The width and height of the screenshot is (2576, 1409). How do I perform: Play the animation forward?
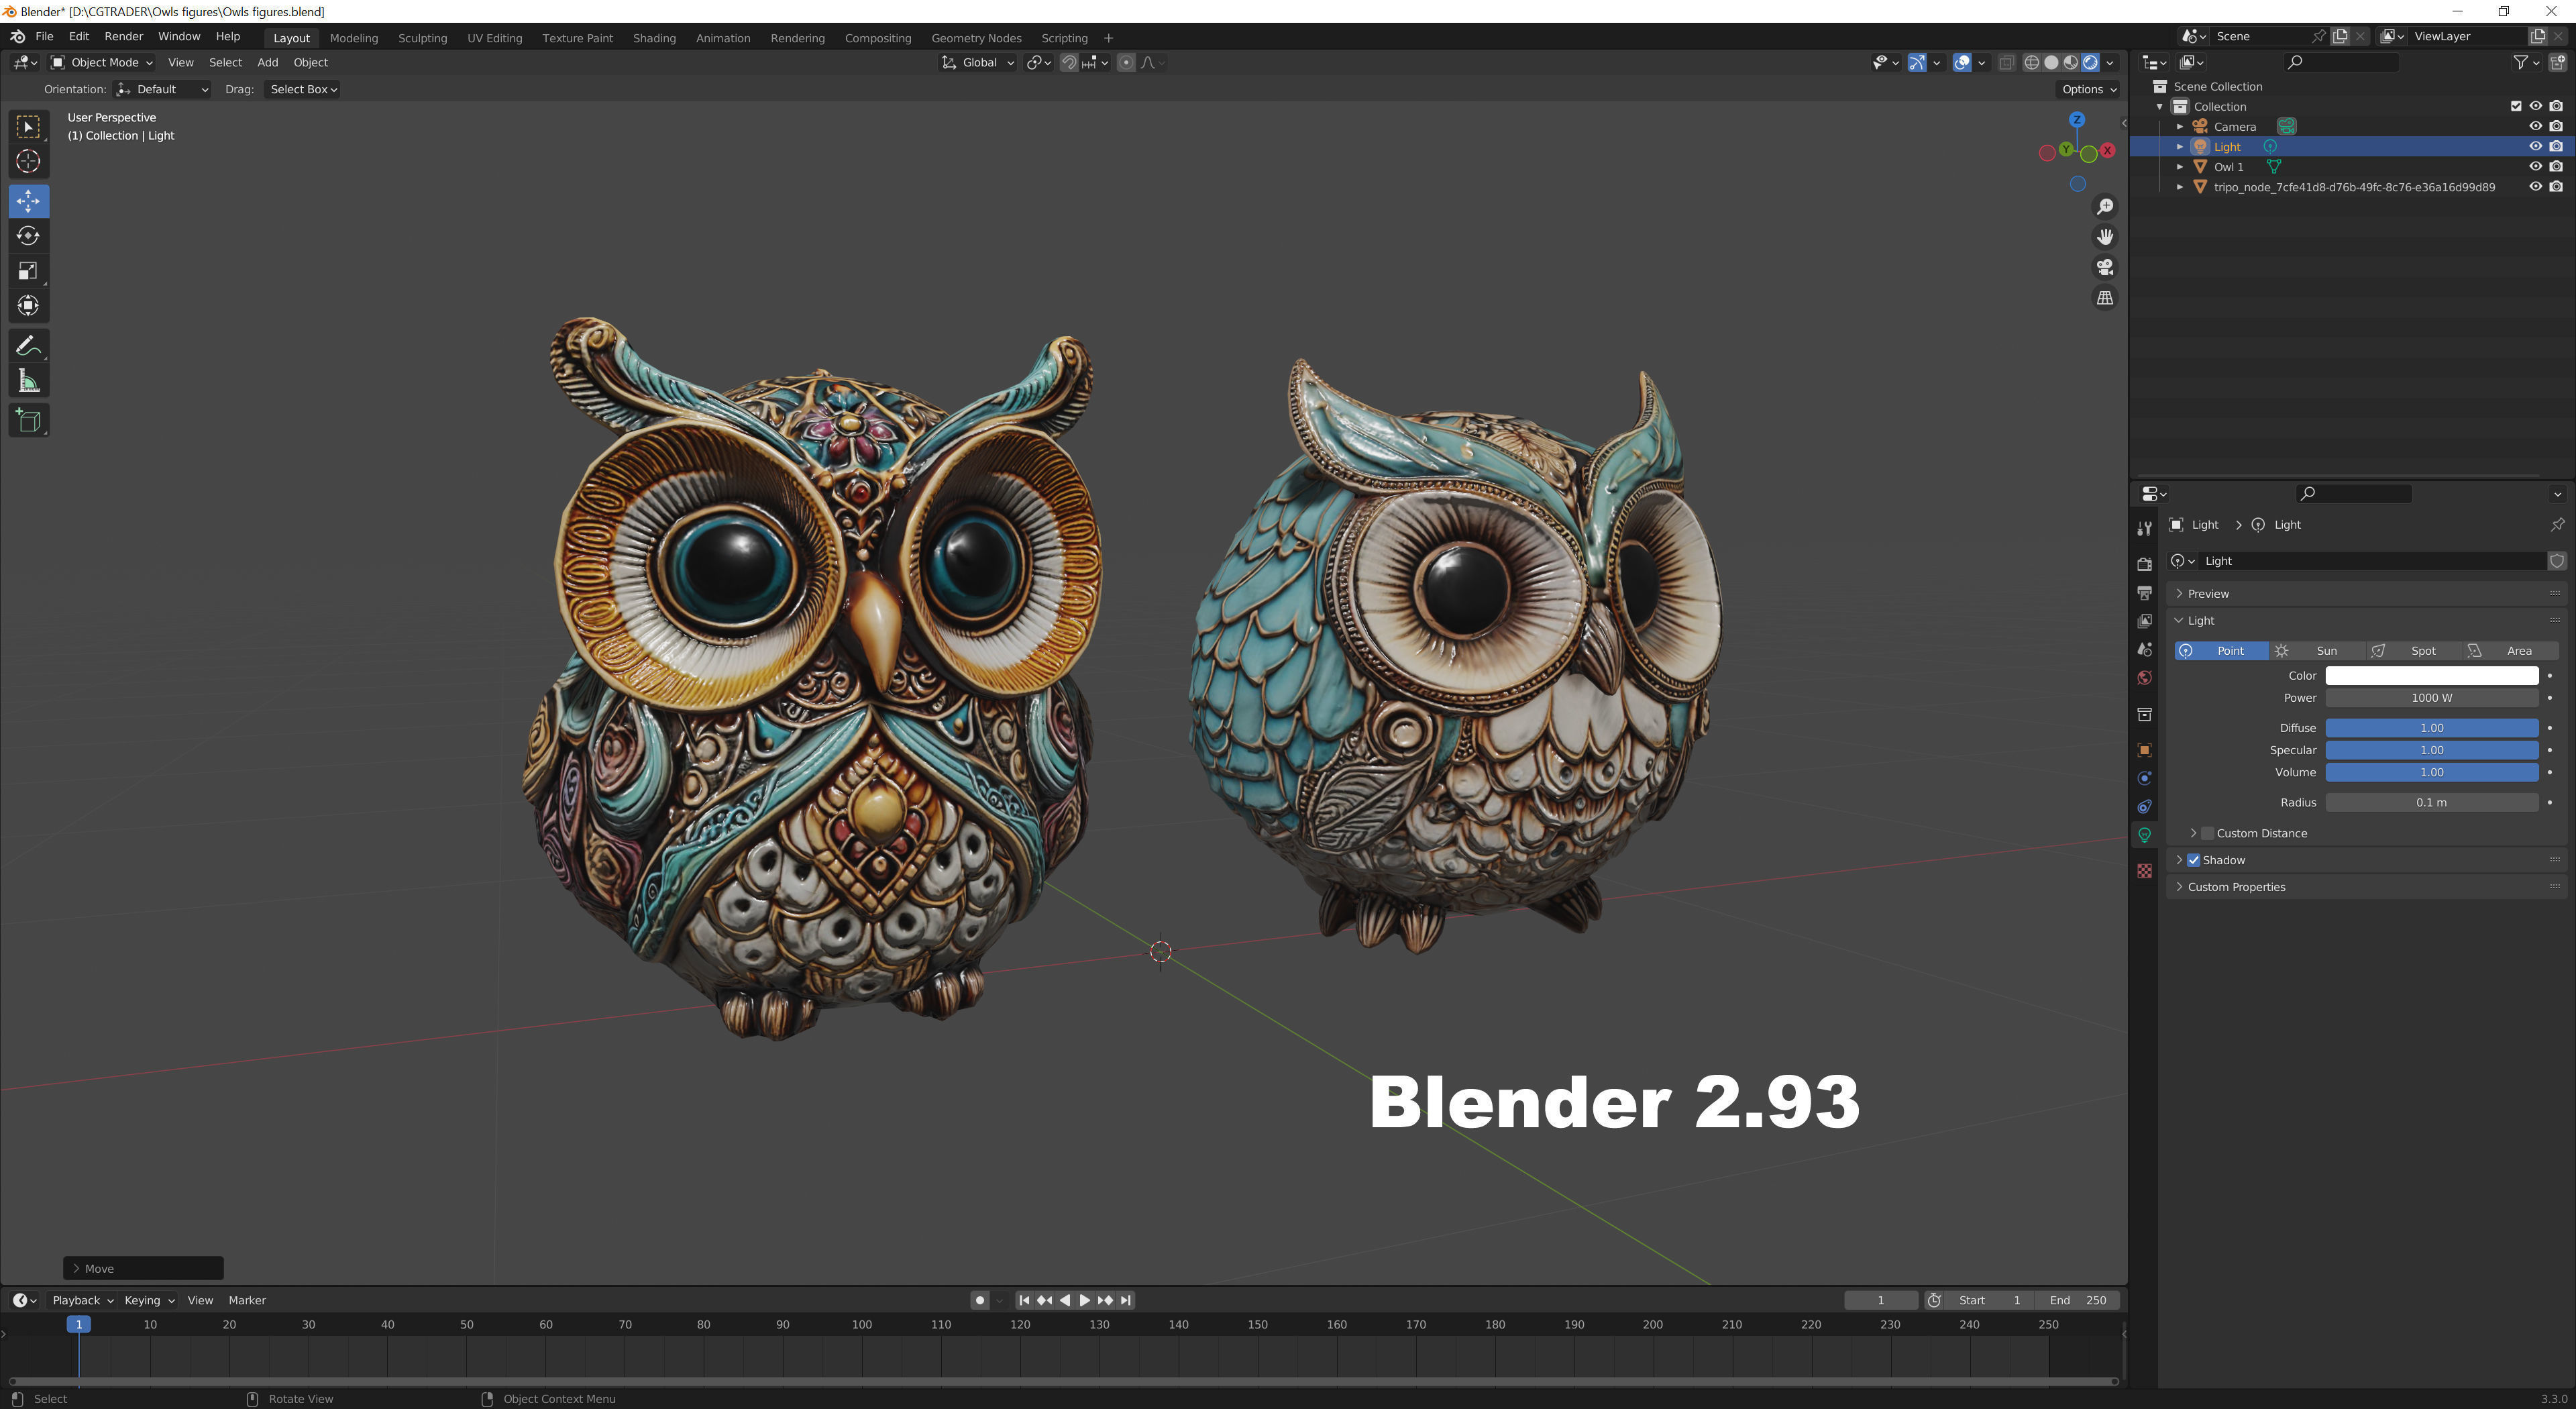click(1085, 1300)
